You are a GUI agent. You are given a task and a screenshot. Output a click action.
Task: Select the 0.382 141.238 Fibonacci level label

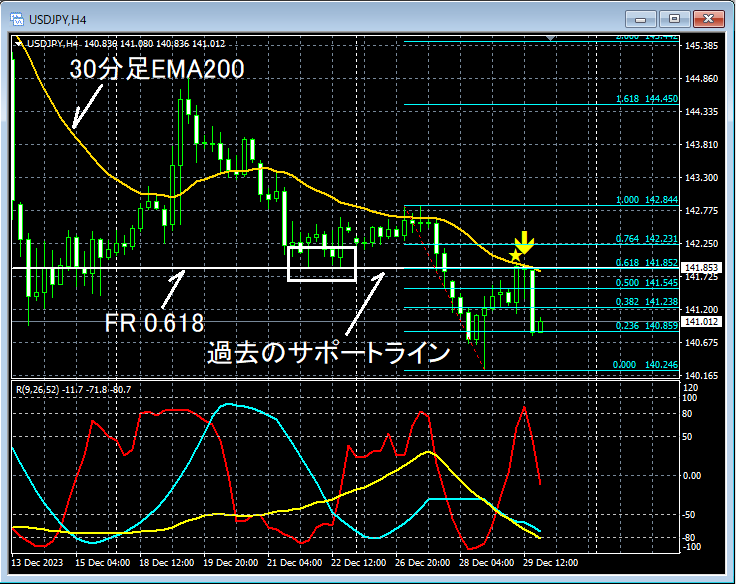tap(647, 302)
